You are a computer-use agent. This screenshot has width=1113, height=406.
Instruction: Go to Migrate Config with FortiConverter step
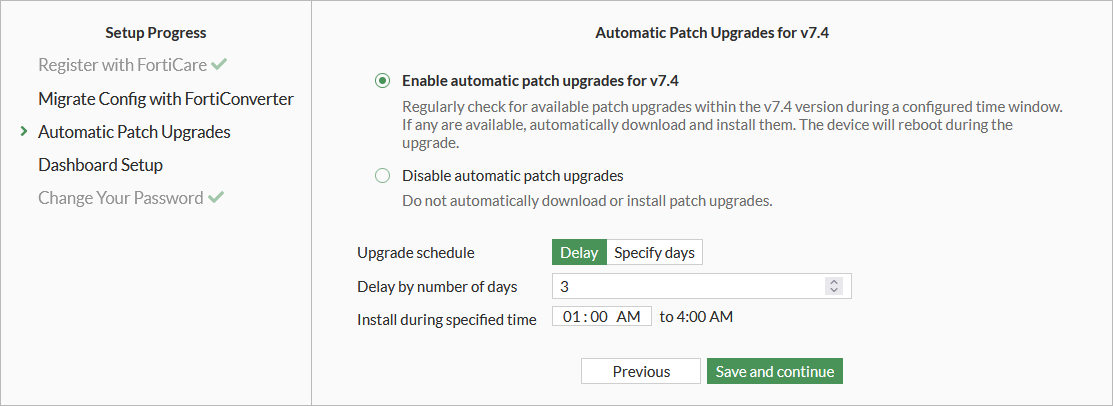tap(166, 99)
